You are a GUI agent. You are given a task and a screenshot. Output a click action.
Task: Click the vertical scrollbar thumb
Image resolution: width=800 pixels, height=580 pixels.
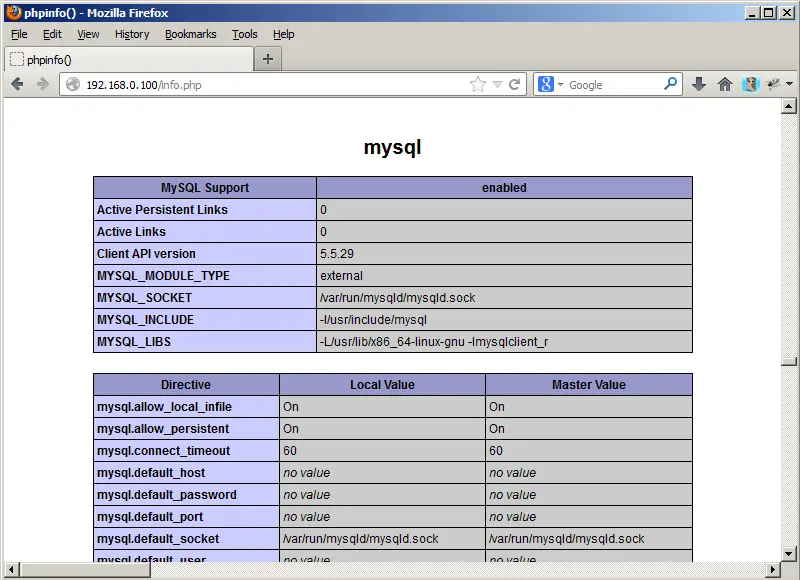pos(789,362)
